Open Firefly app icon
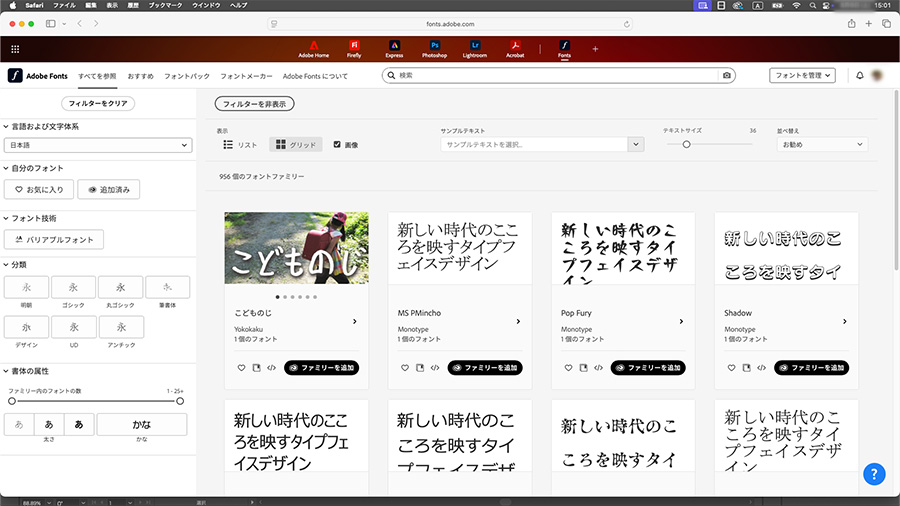This screenshot has height=506, width=900. pos(354,49)
